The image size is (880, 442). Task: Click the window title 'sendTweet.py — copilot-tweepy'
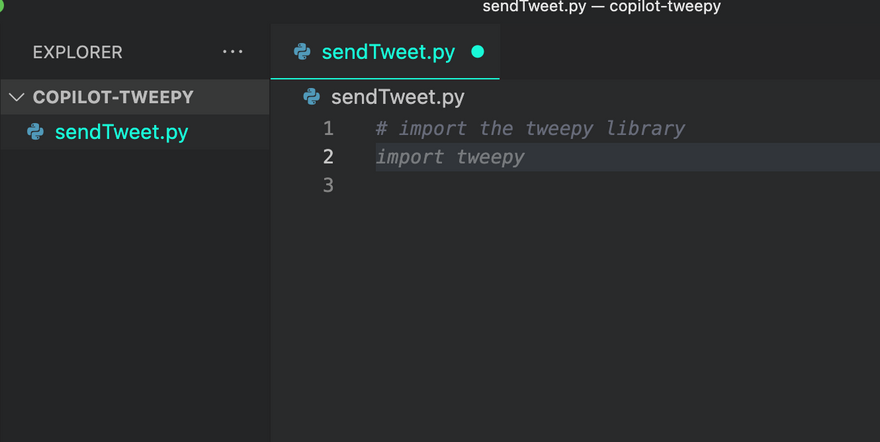[x=601, y=7]
